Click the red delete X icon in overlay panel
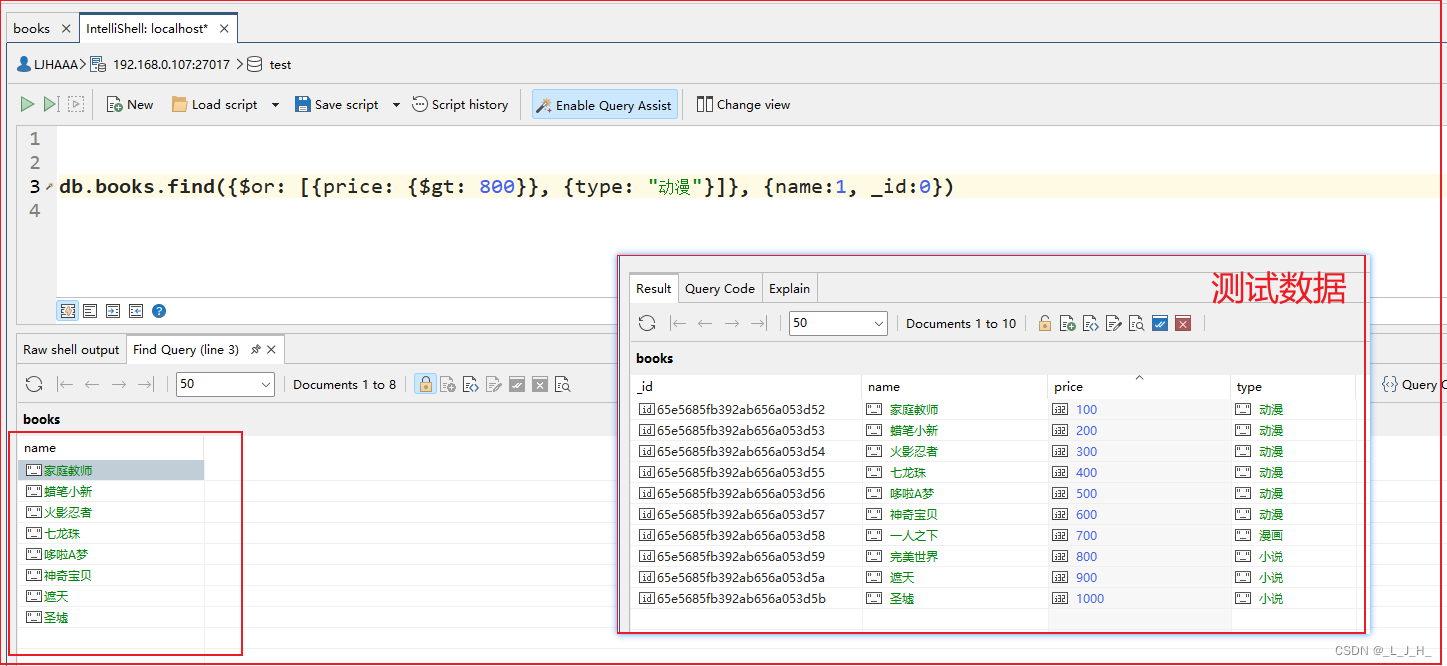This screenshot has width=1447, height=666. (x=1183, y=323)
